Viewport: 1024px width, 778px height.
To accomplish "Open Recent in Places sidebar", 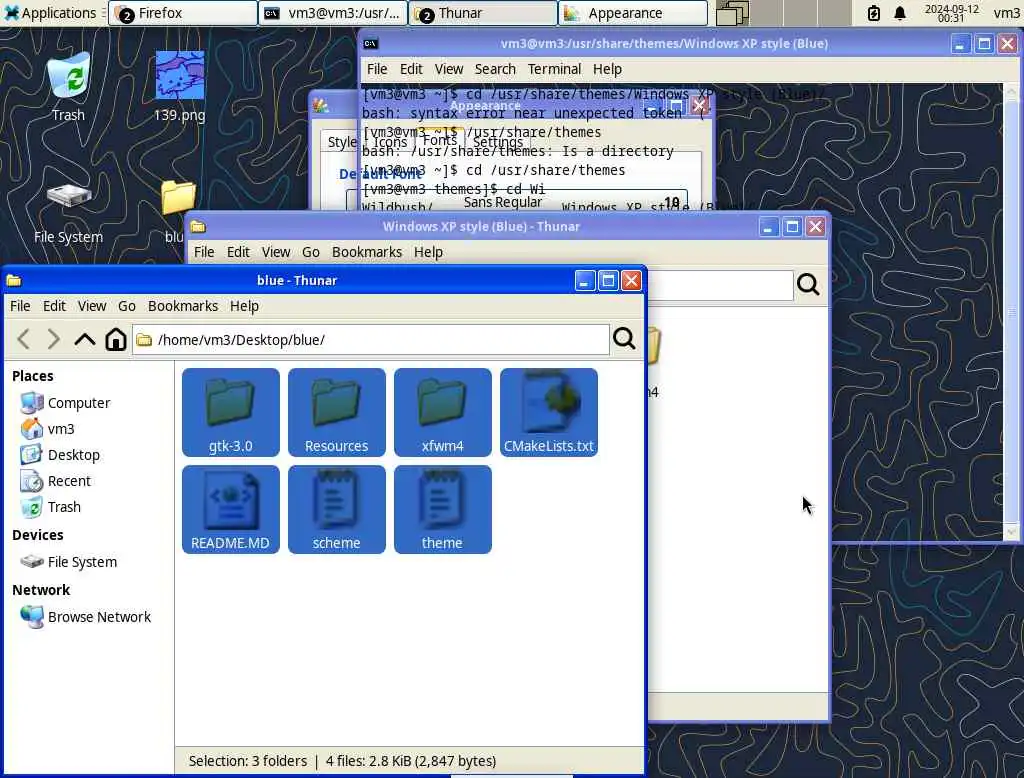I will pos(56,481).
